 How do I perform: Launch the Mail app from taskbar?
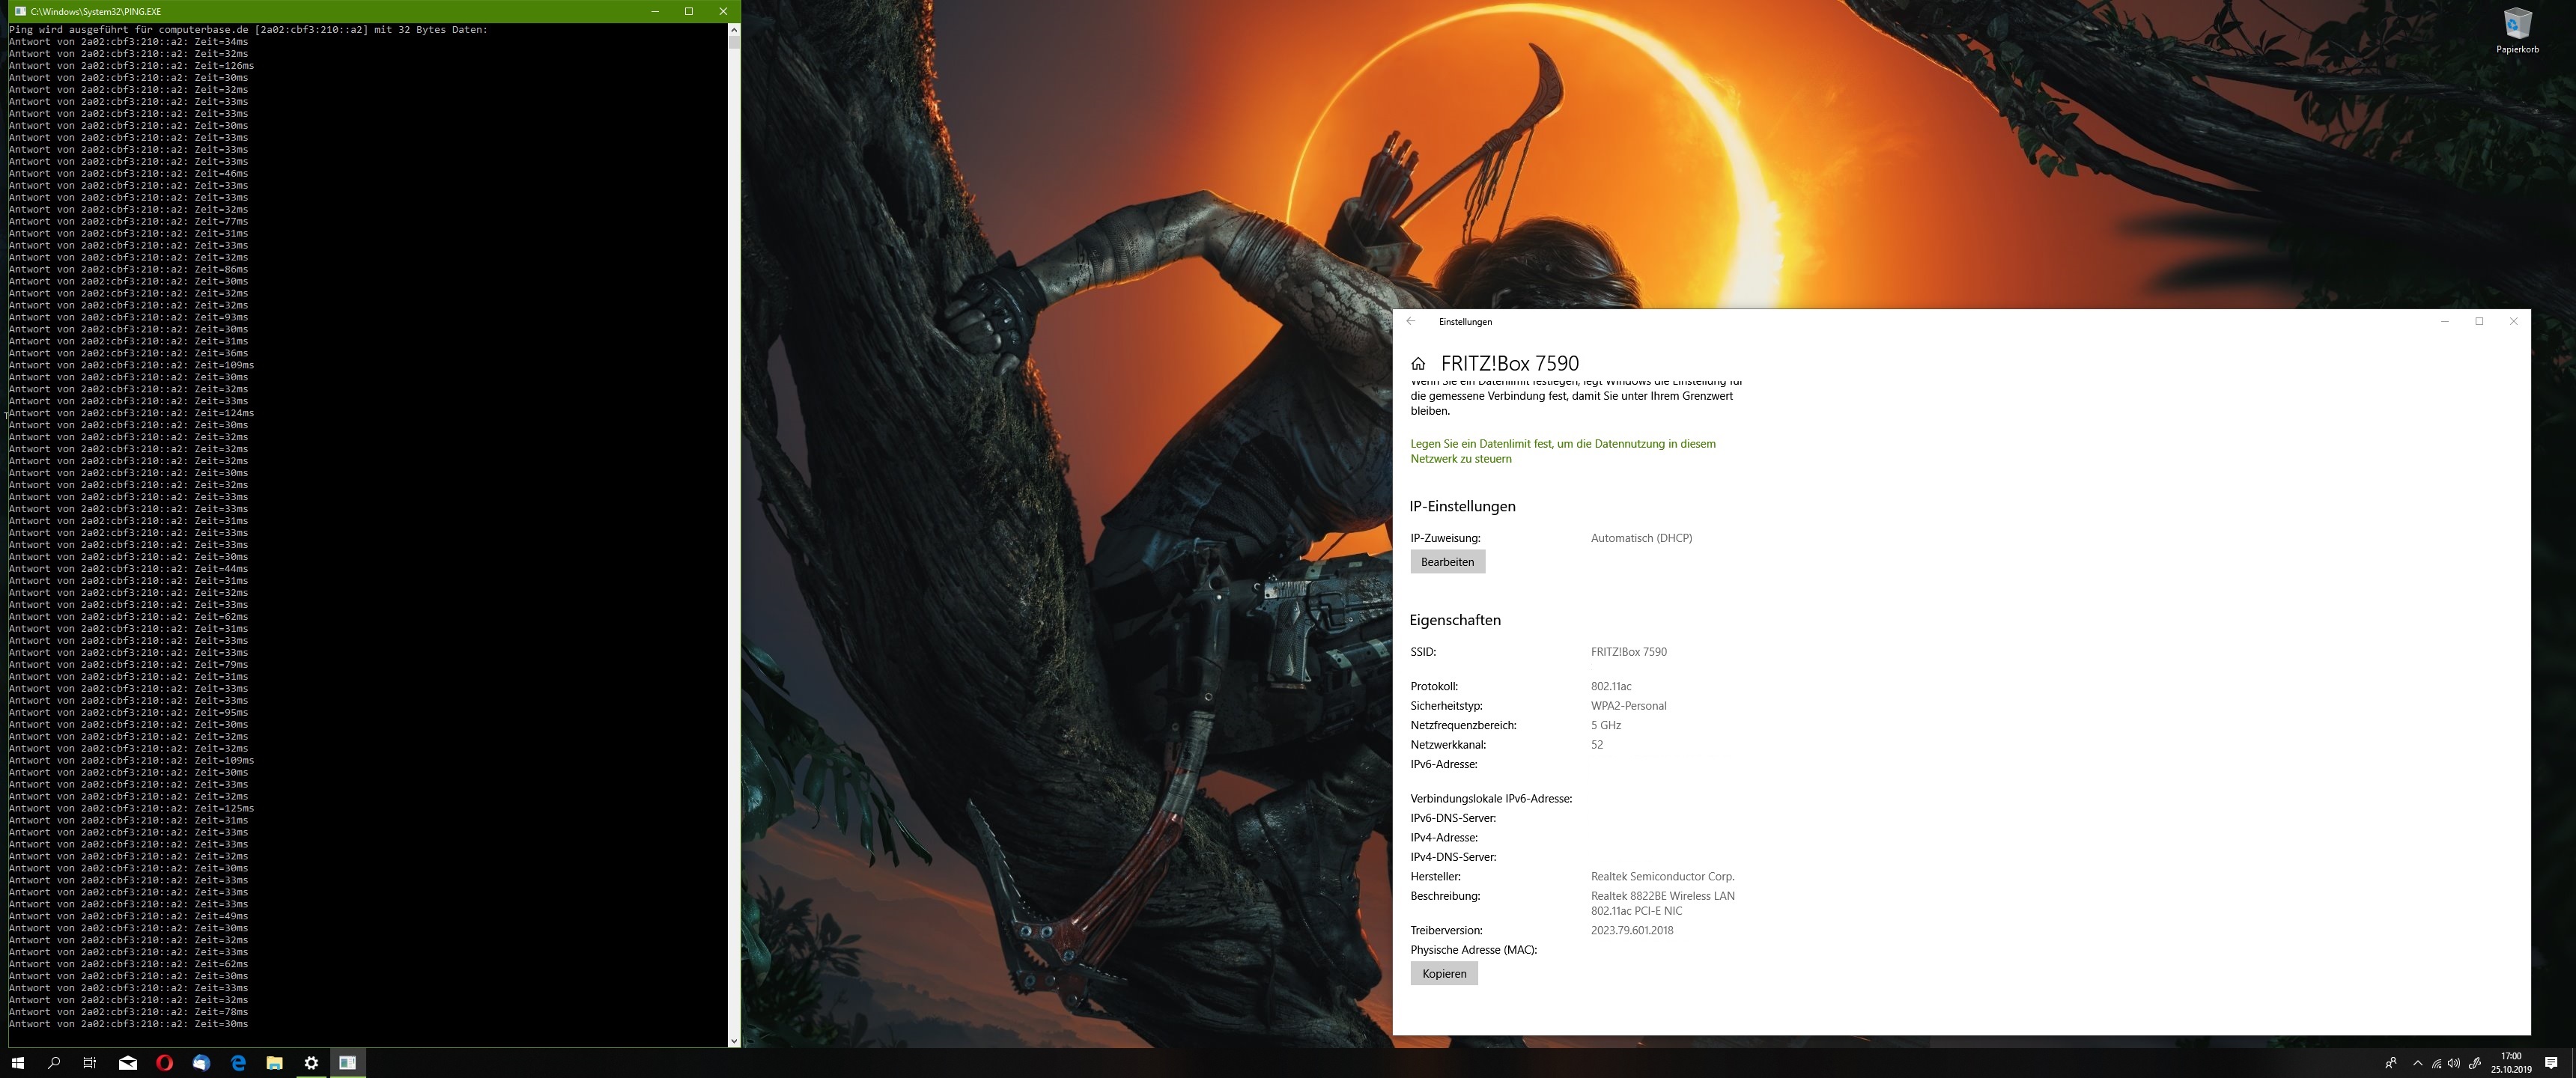click(128, 1063)
